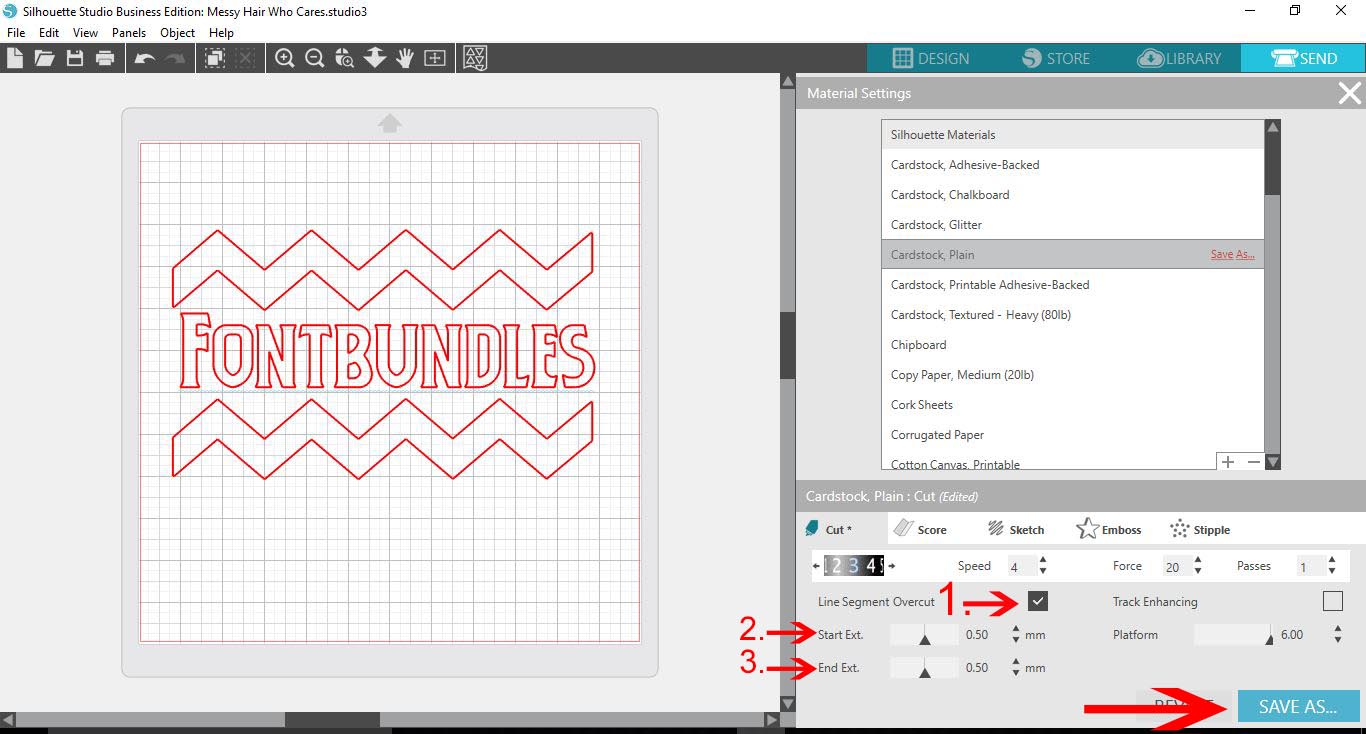Remove the material with the minus icon

click(x=1253, y=461)
